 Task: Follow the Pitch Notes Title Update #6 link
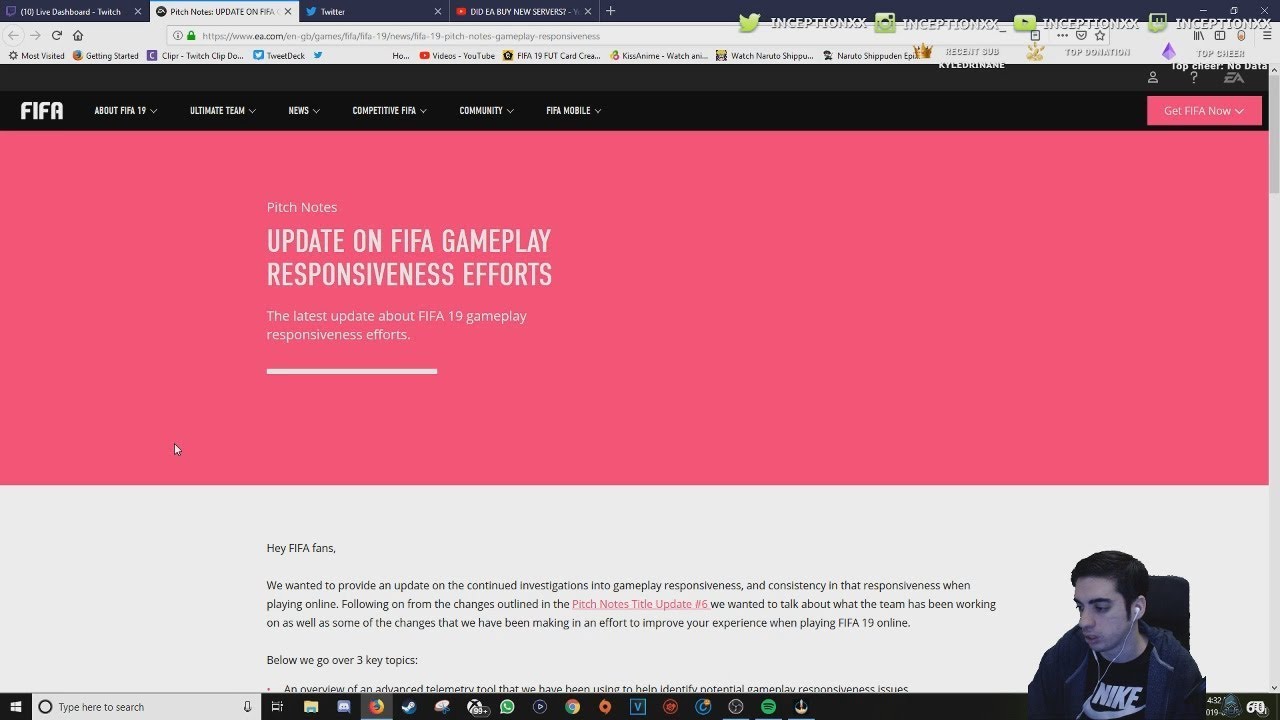(640, 604)
